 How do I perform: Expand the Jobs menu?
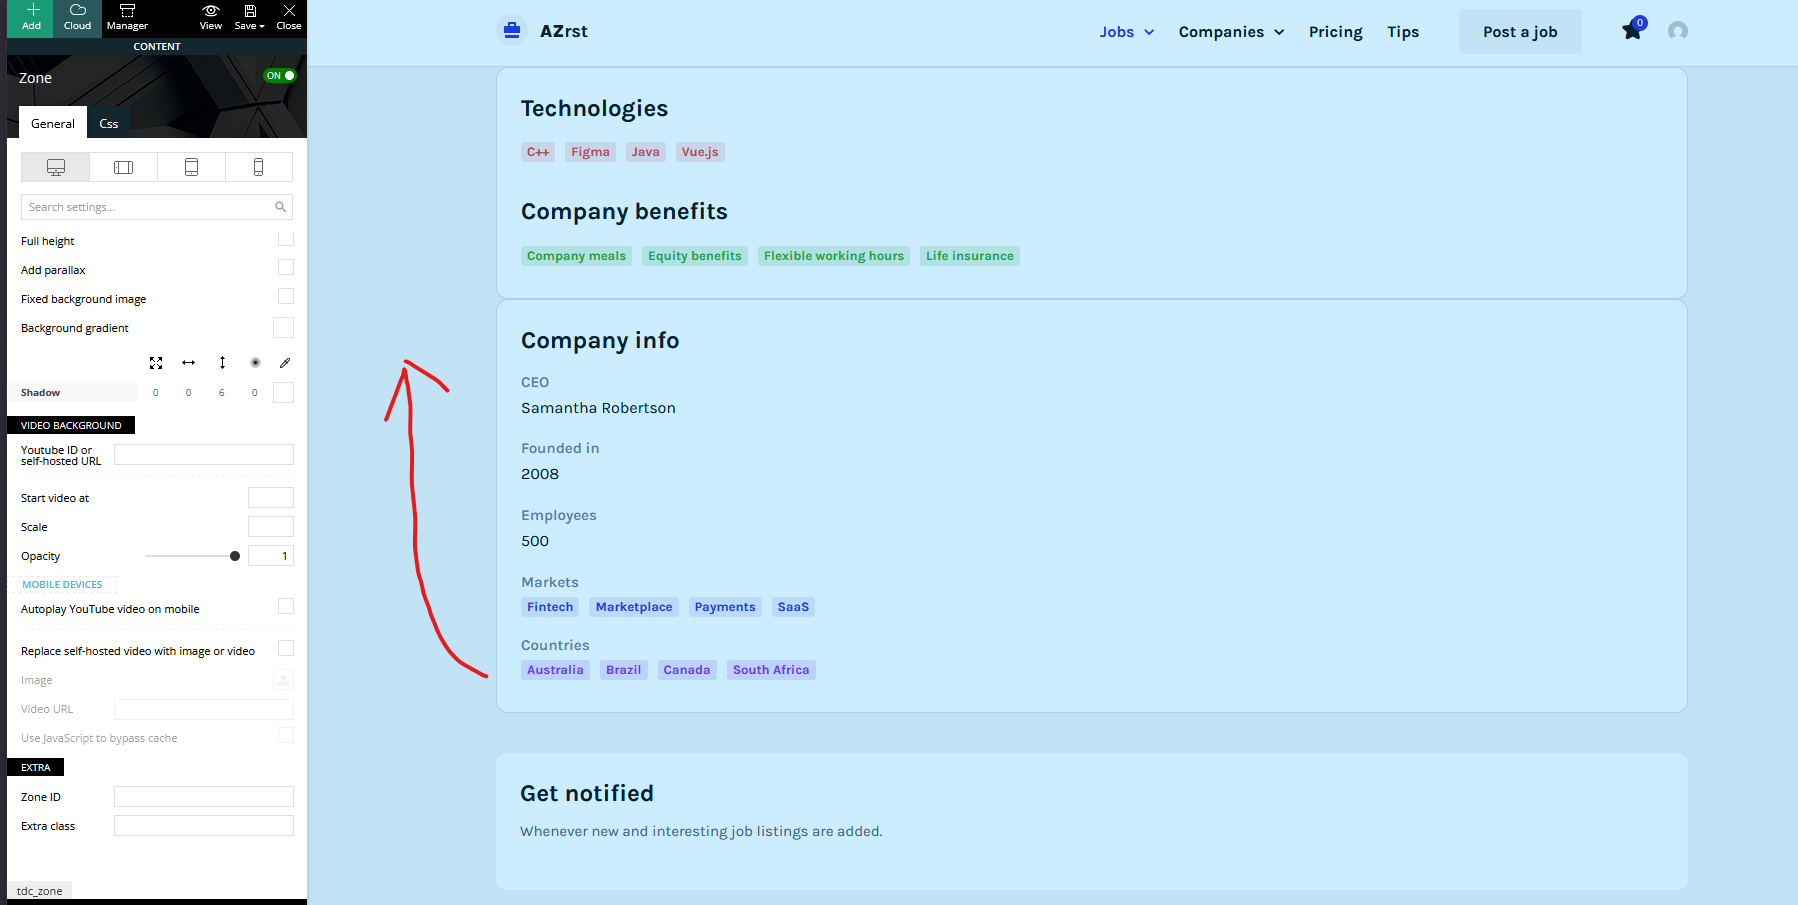coord(1127,32)
